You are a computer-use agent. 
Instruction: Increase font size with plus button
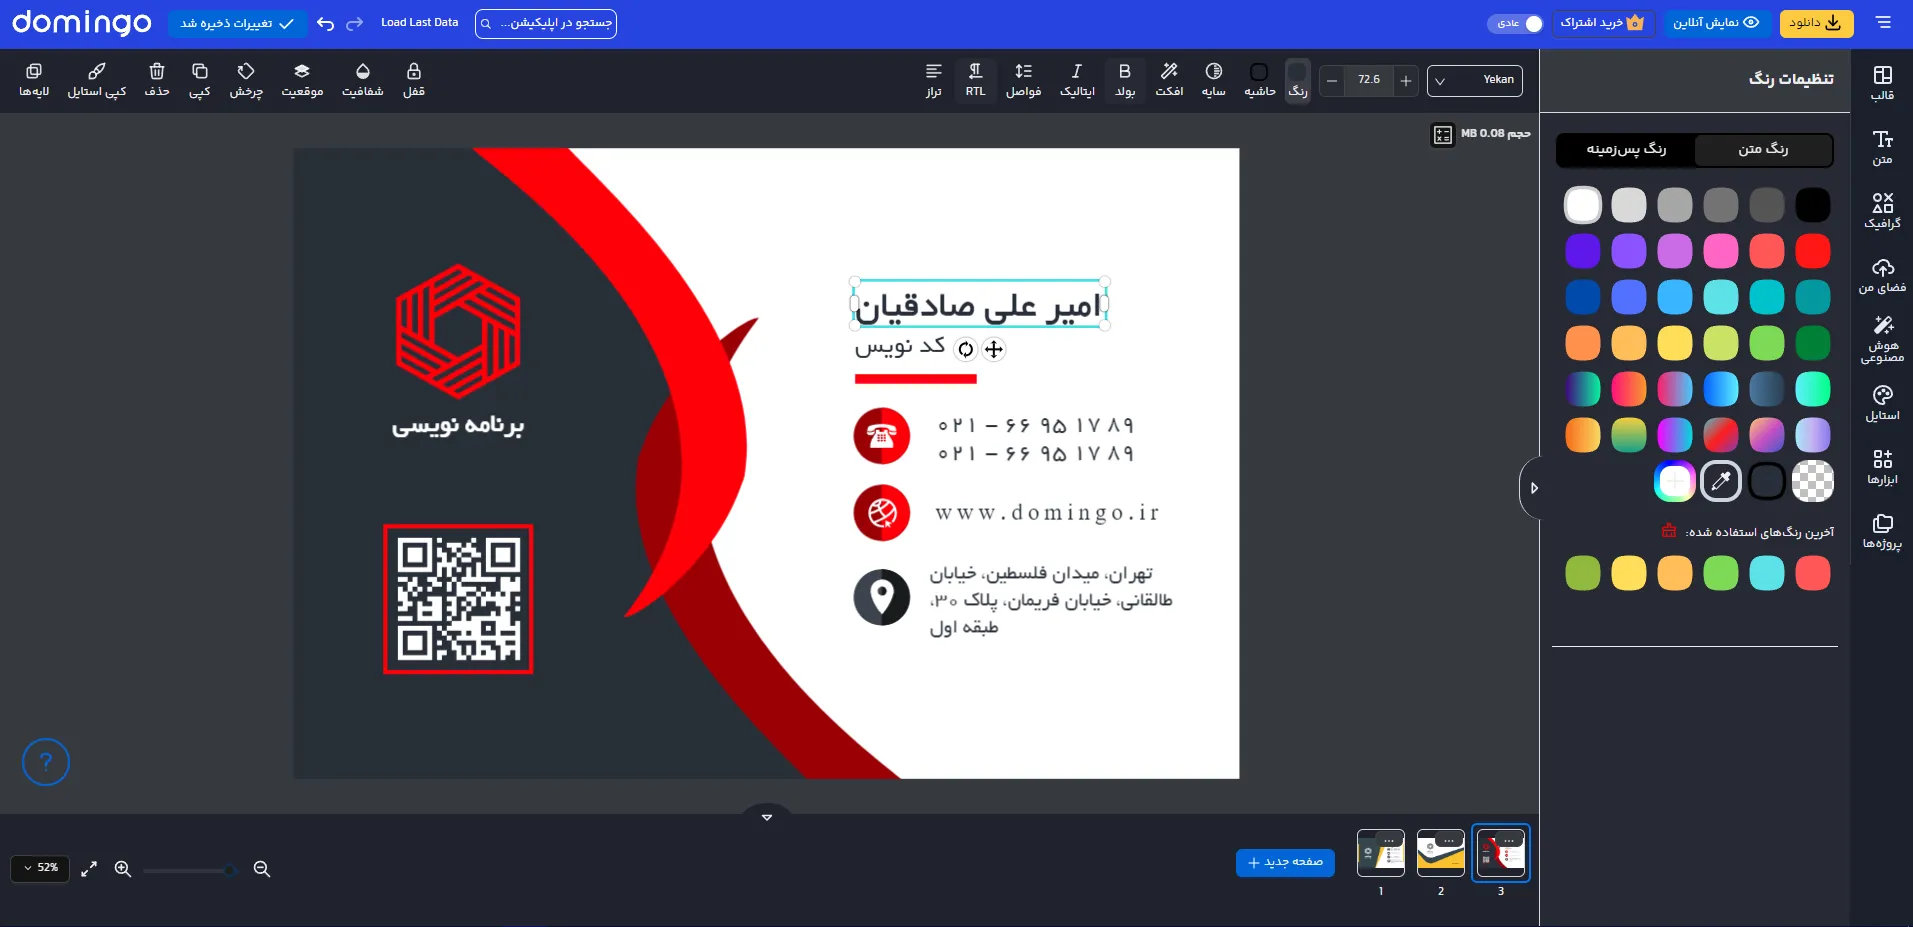point(1406,81)
